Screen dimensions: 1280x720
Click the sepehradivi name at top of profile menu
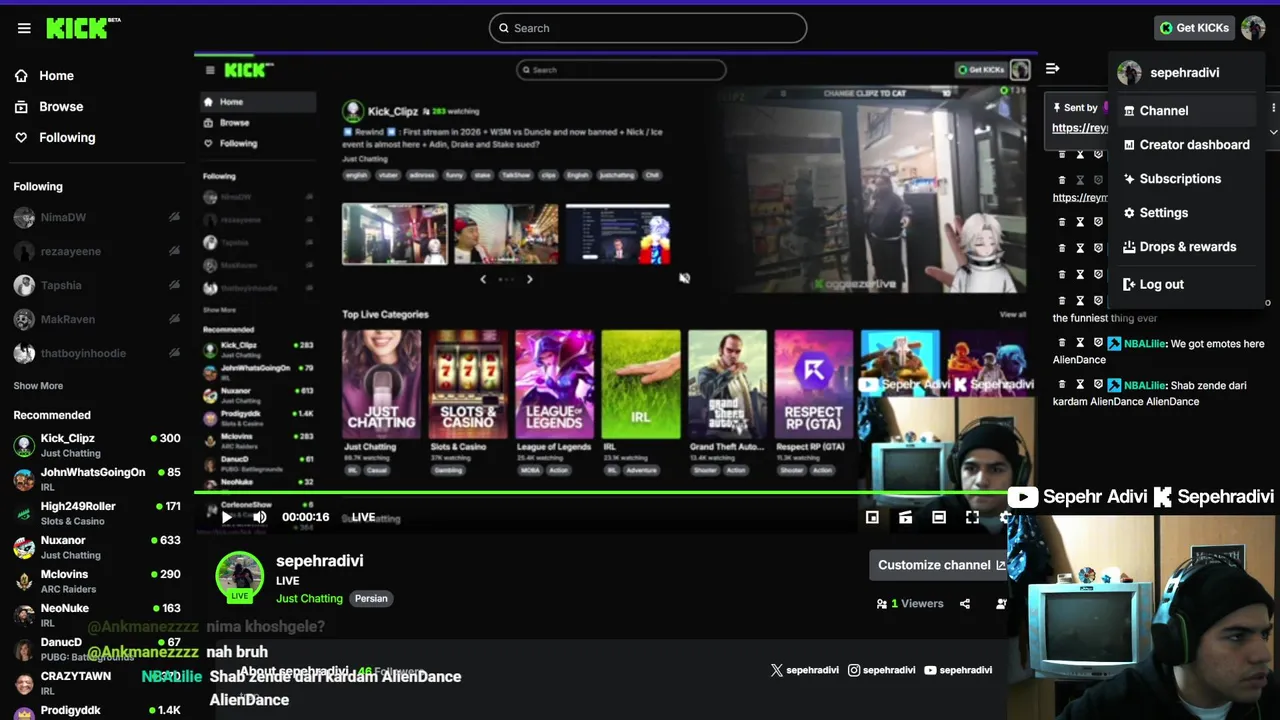point(1184,73)
